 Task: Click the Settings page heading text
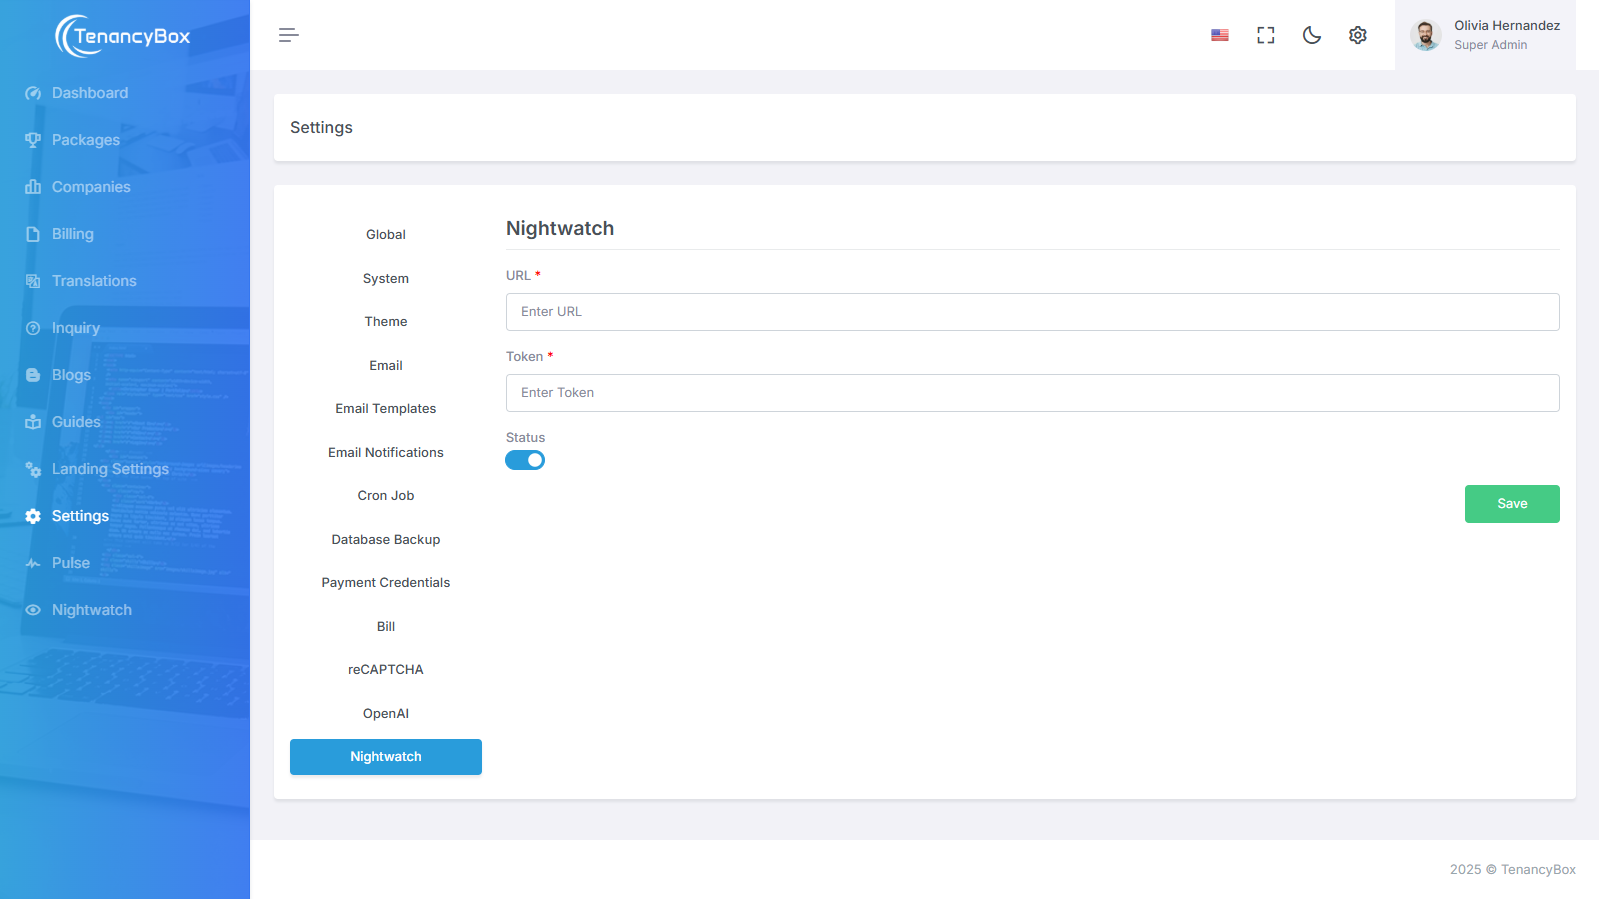click(x=321, y=128)
